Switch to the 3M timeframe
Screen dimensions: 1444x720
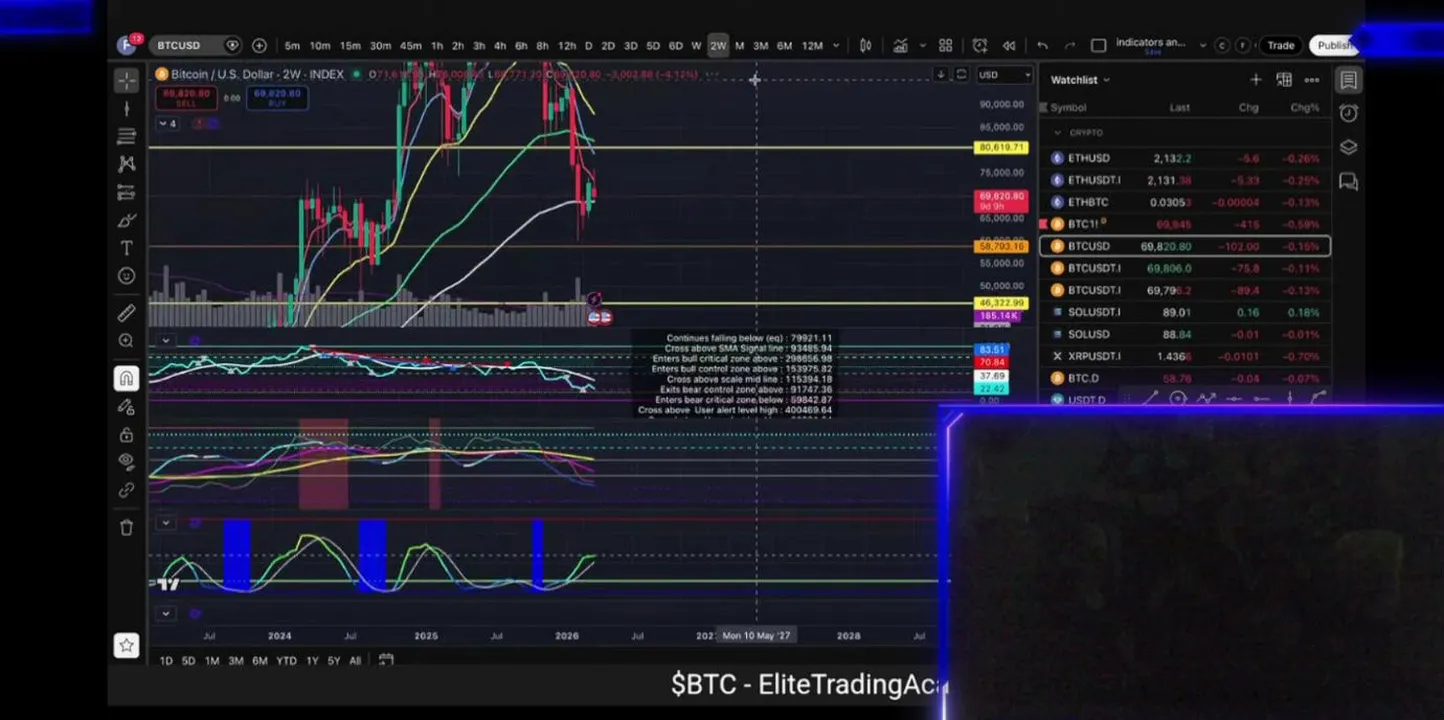click(760, 45)
